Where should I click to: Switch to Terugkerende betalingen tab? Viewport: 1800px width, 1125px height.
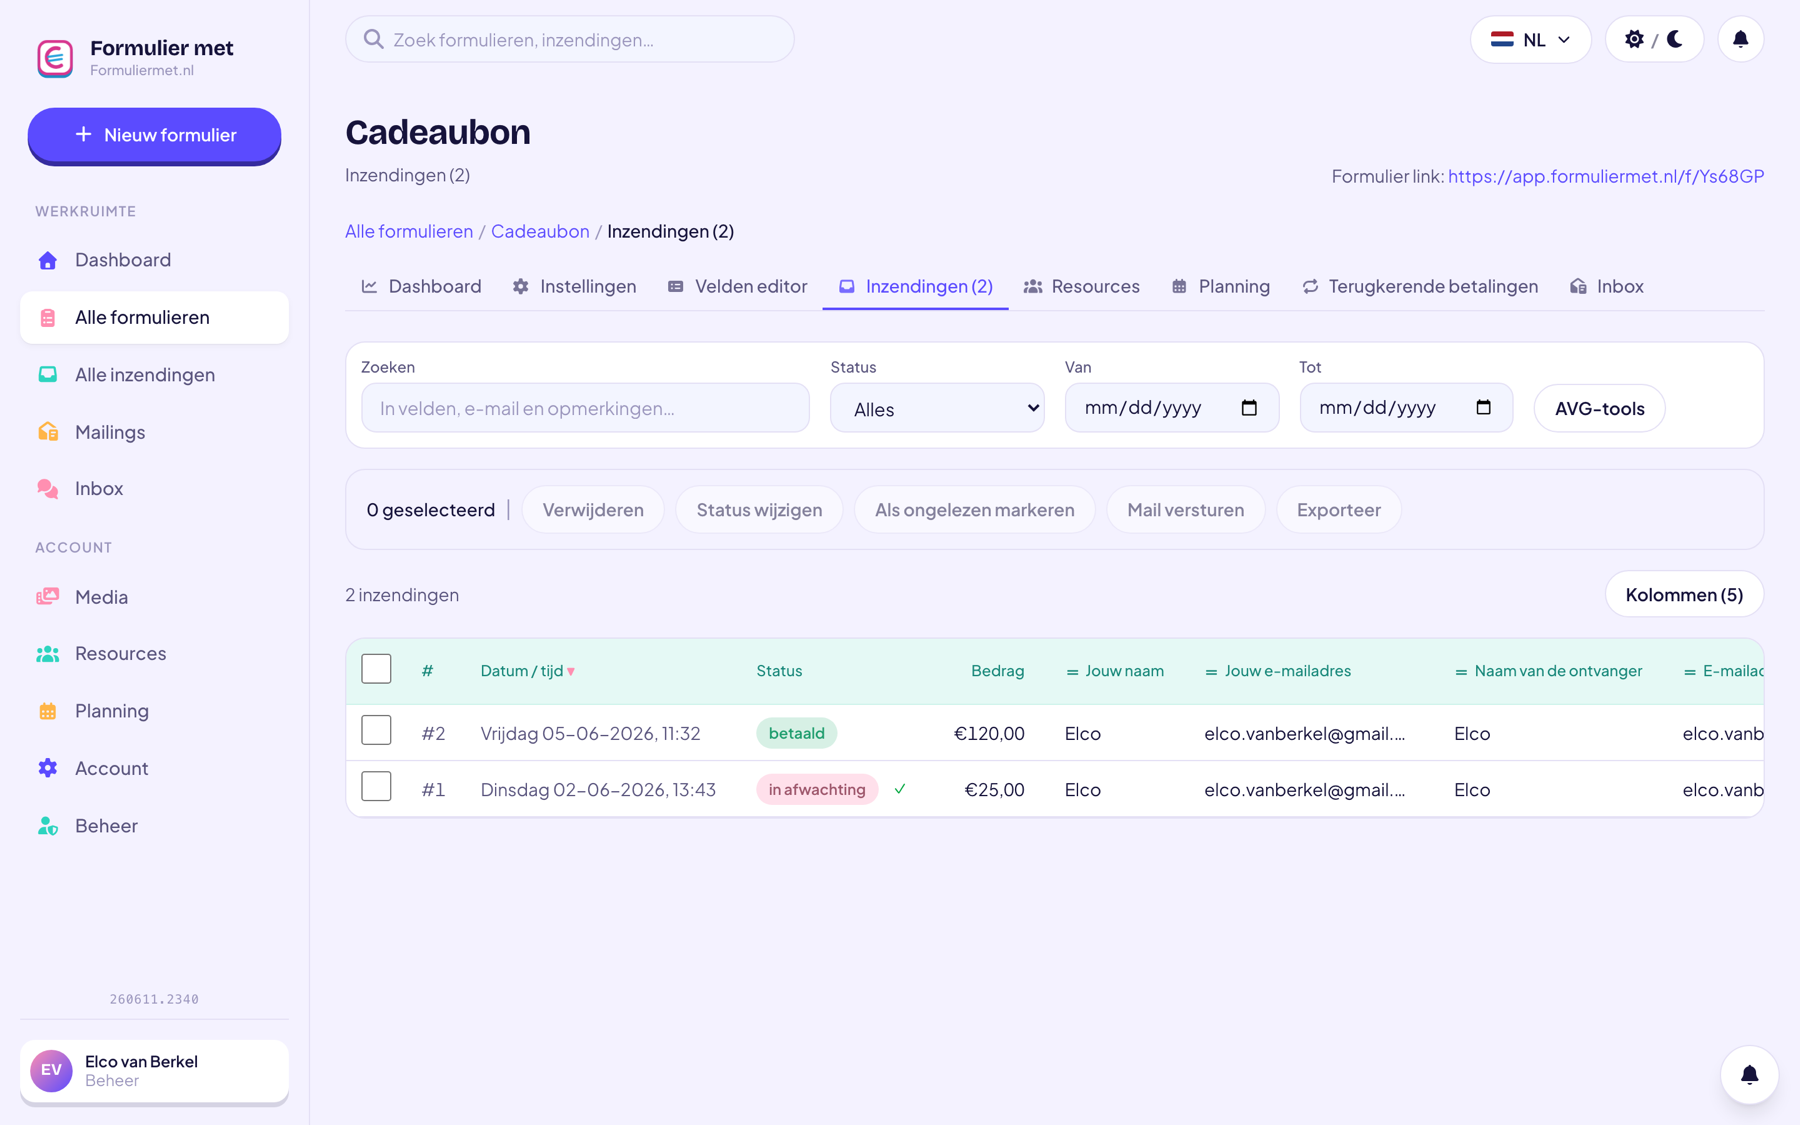point(1420,286)
